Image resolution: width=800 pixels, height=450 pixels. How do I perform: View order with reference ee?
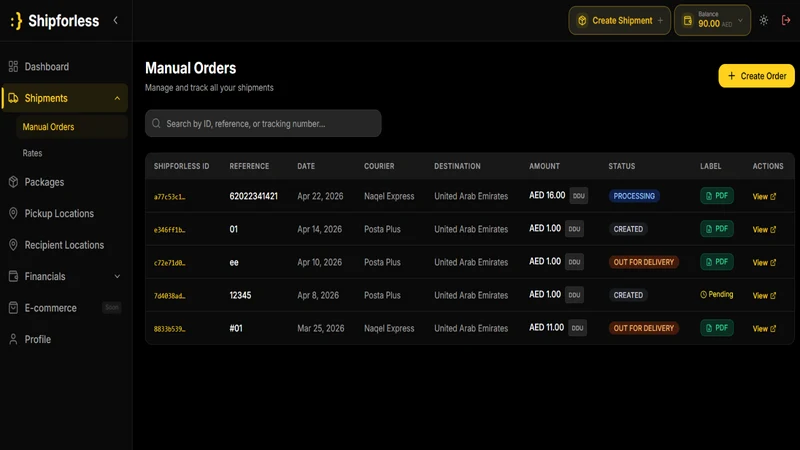764,262
